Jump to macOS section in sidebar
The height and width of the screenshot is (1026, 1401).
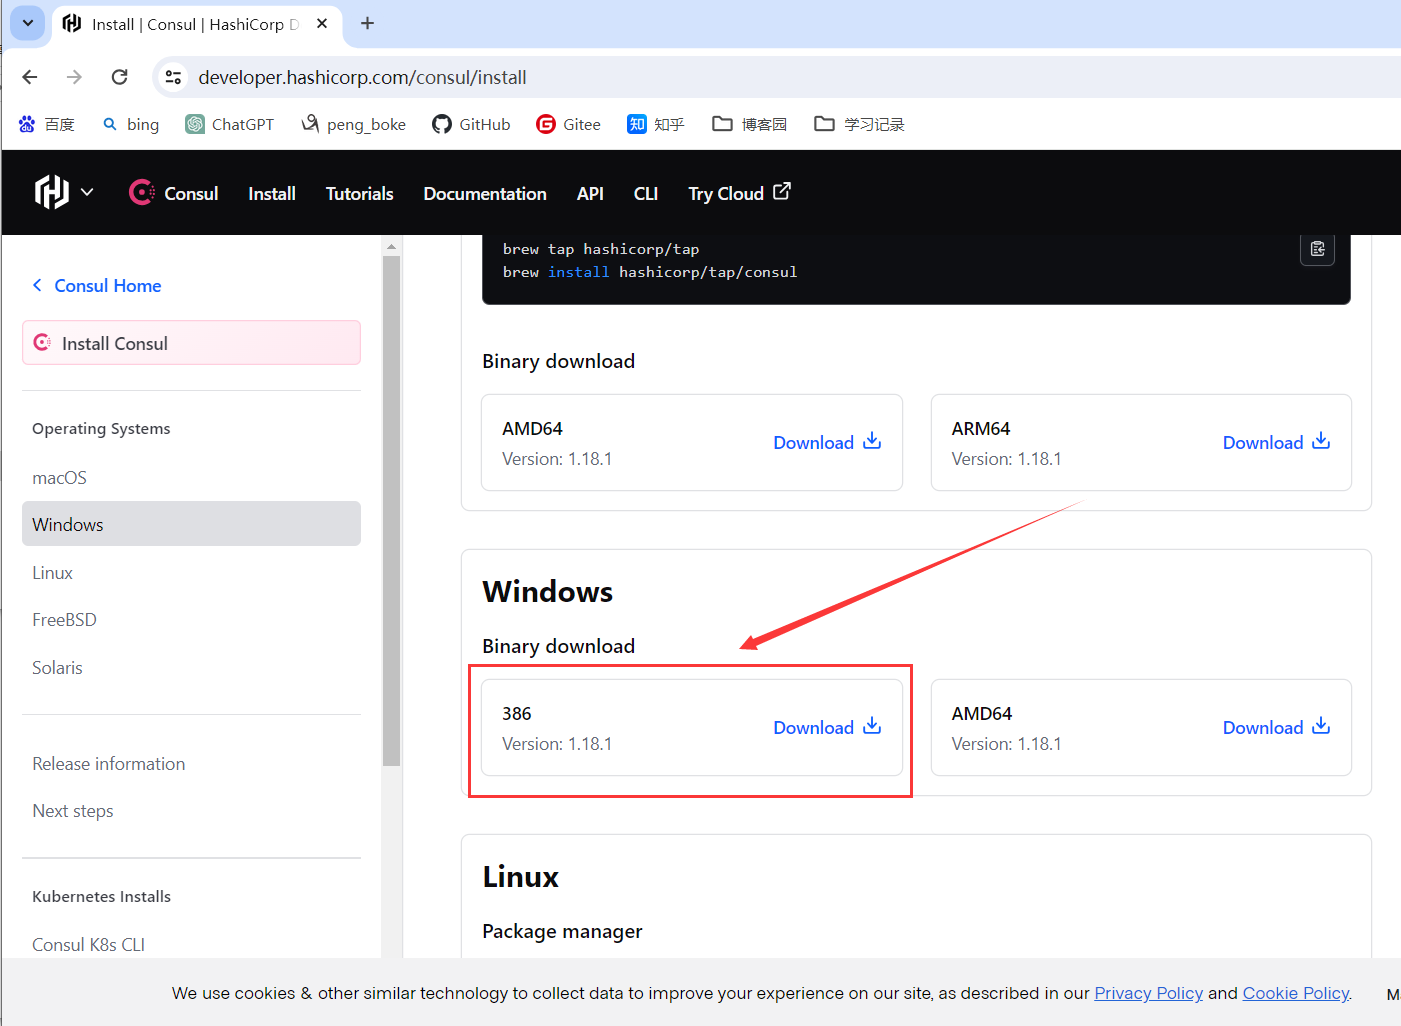(59, 477)
